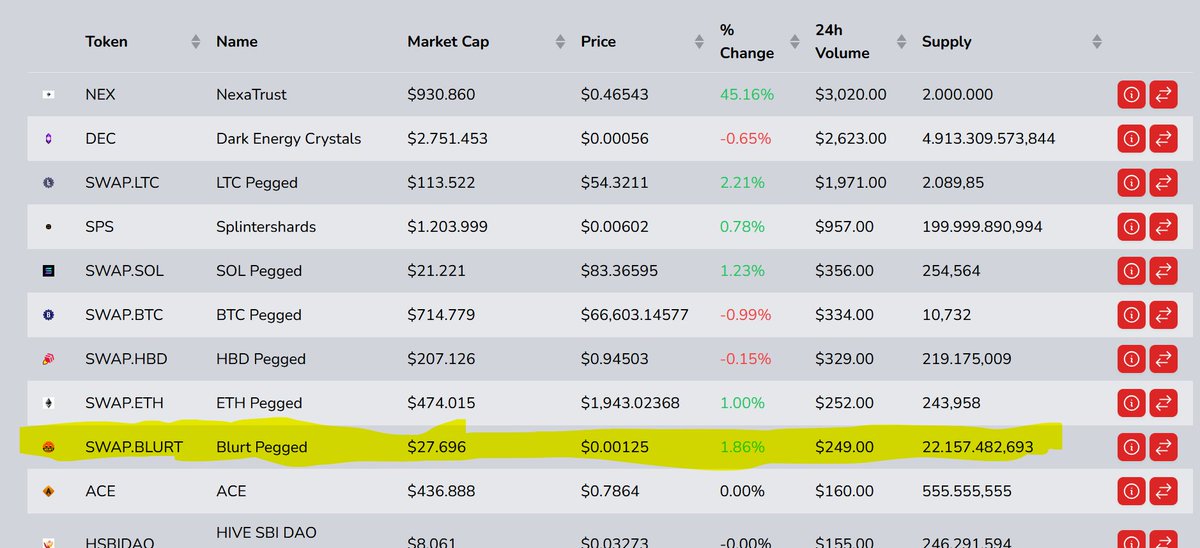Click the swap icon in the SWAP.LTC row
This screenshot has width=1200, height=548.
tap(1164, 183)
